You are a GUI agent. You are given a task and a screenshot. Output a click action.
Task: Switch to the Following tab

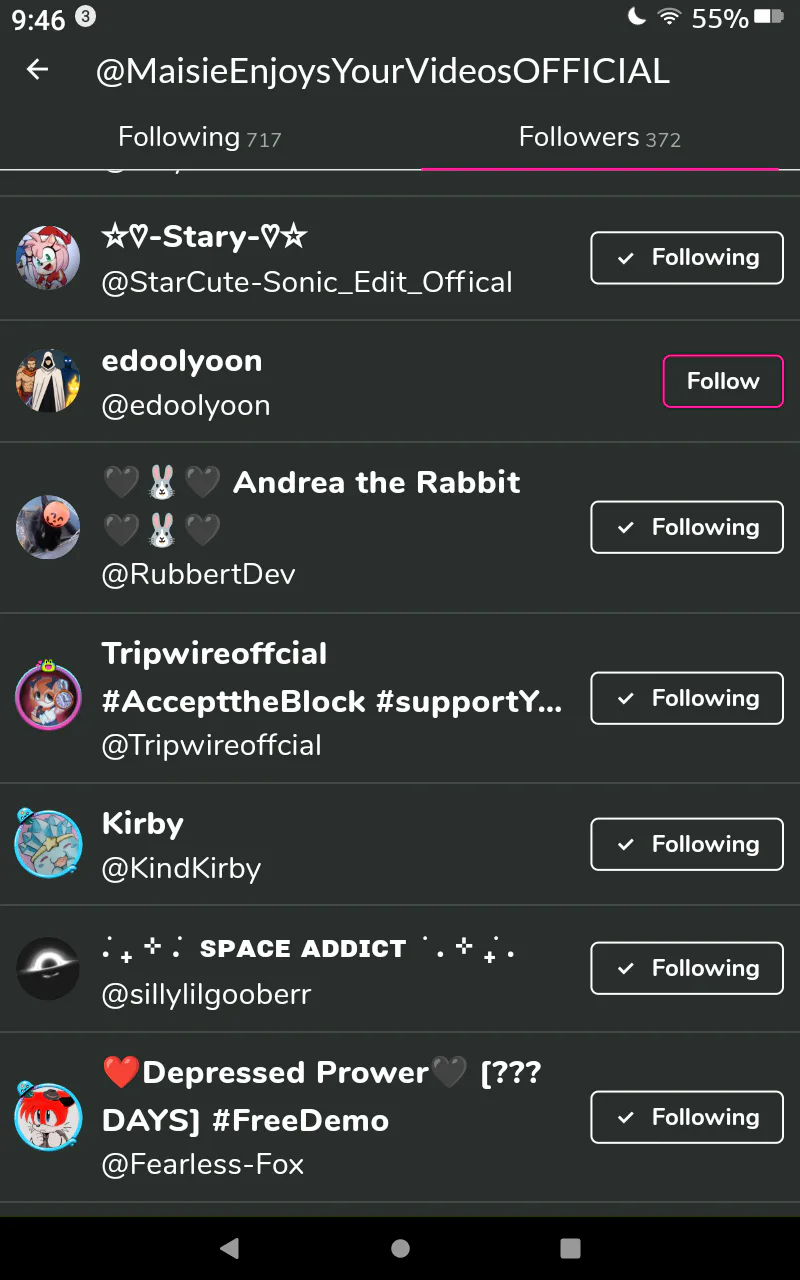(199, 137)
